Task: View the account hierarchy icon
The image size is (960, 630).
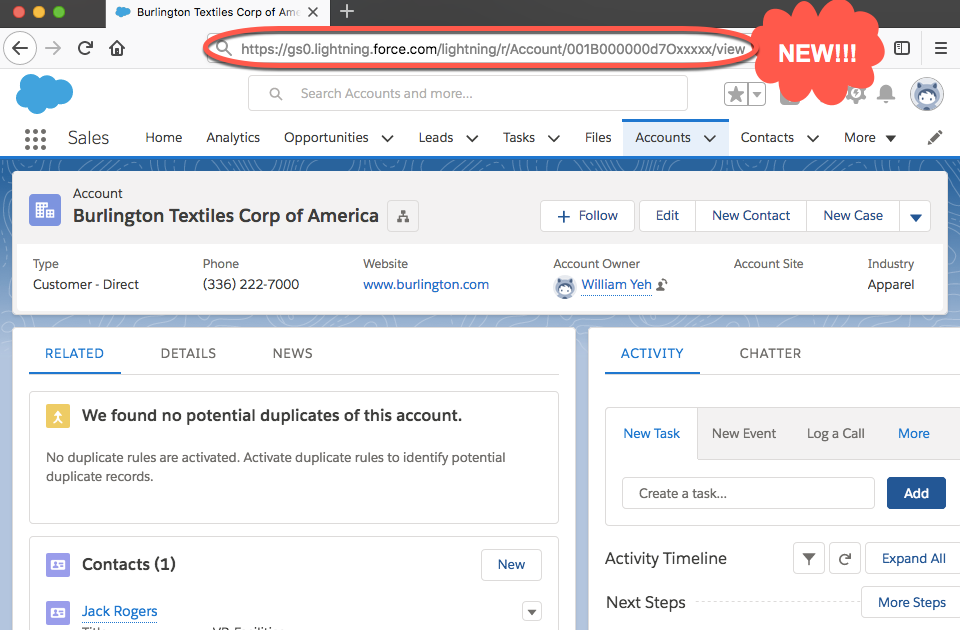Action: (403, 216)
